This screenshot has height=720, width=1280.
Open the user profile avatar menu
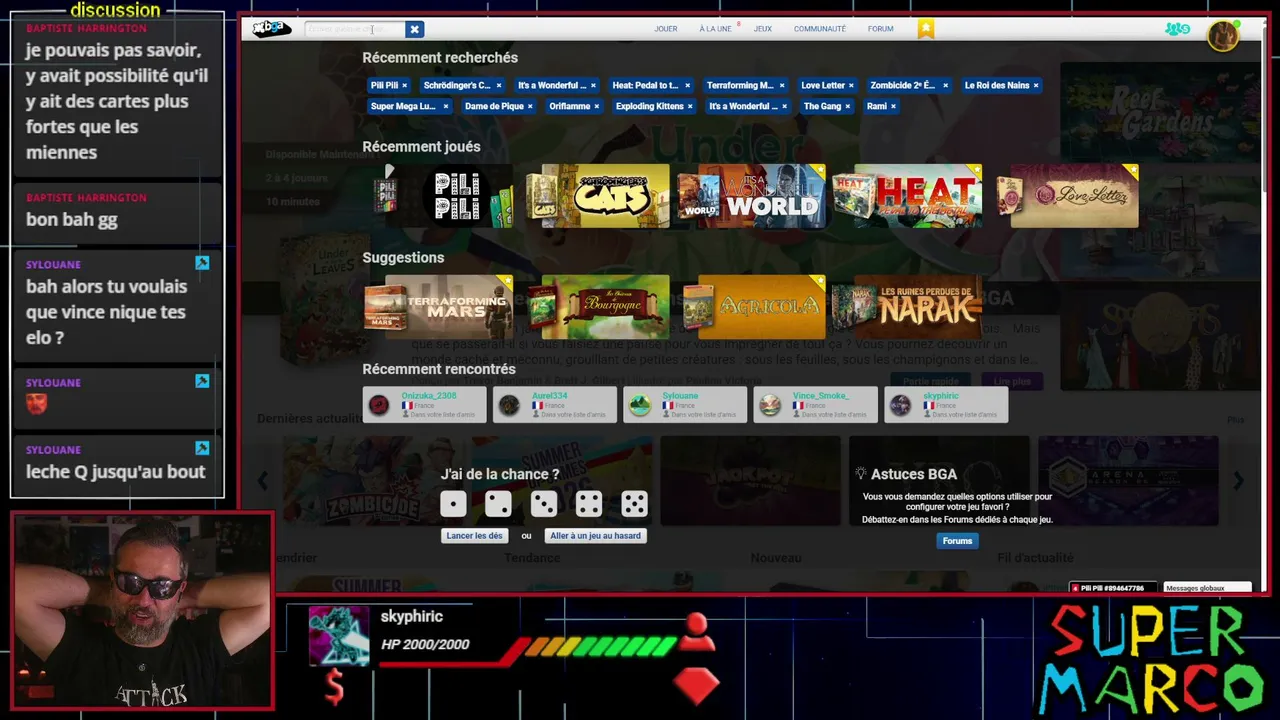pos(1223,35)
